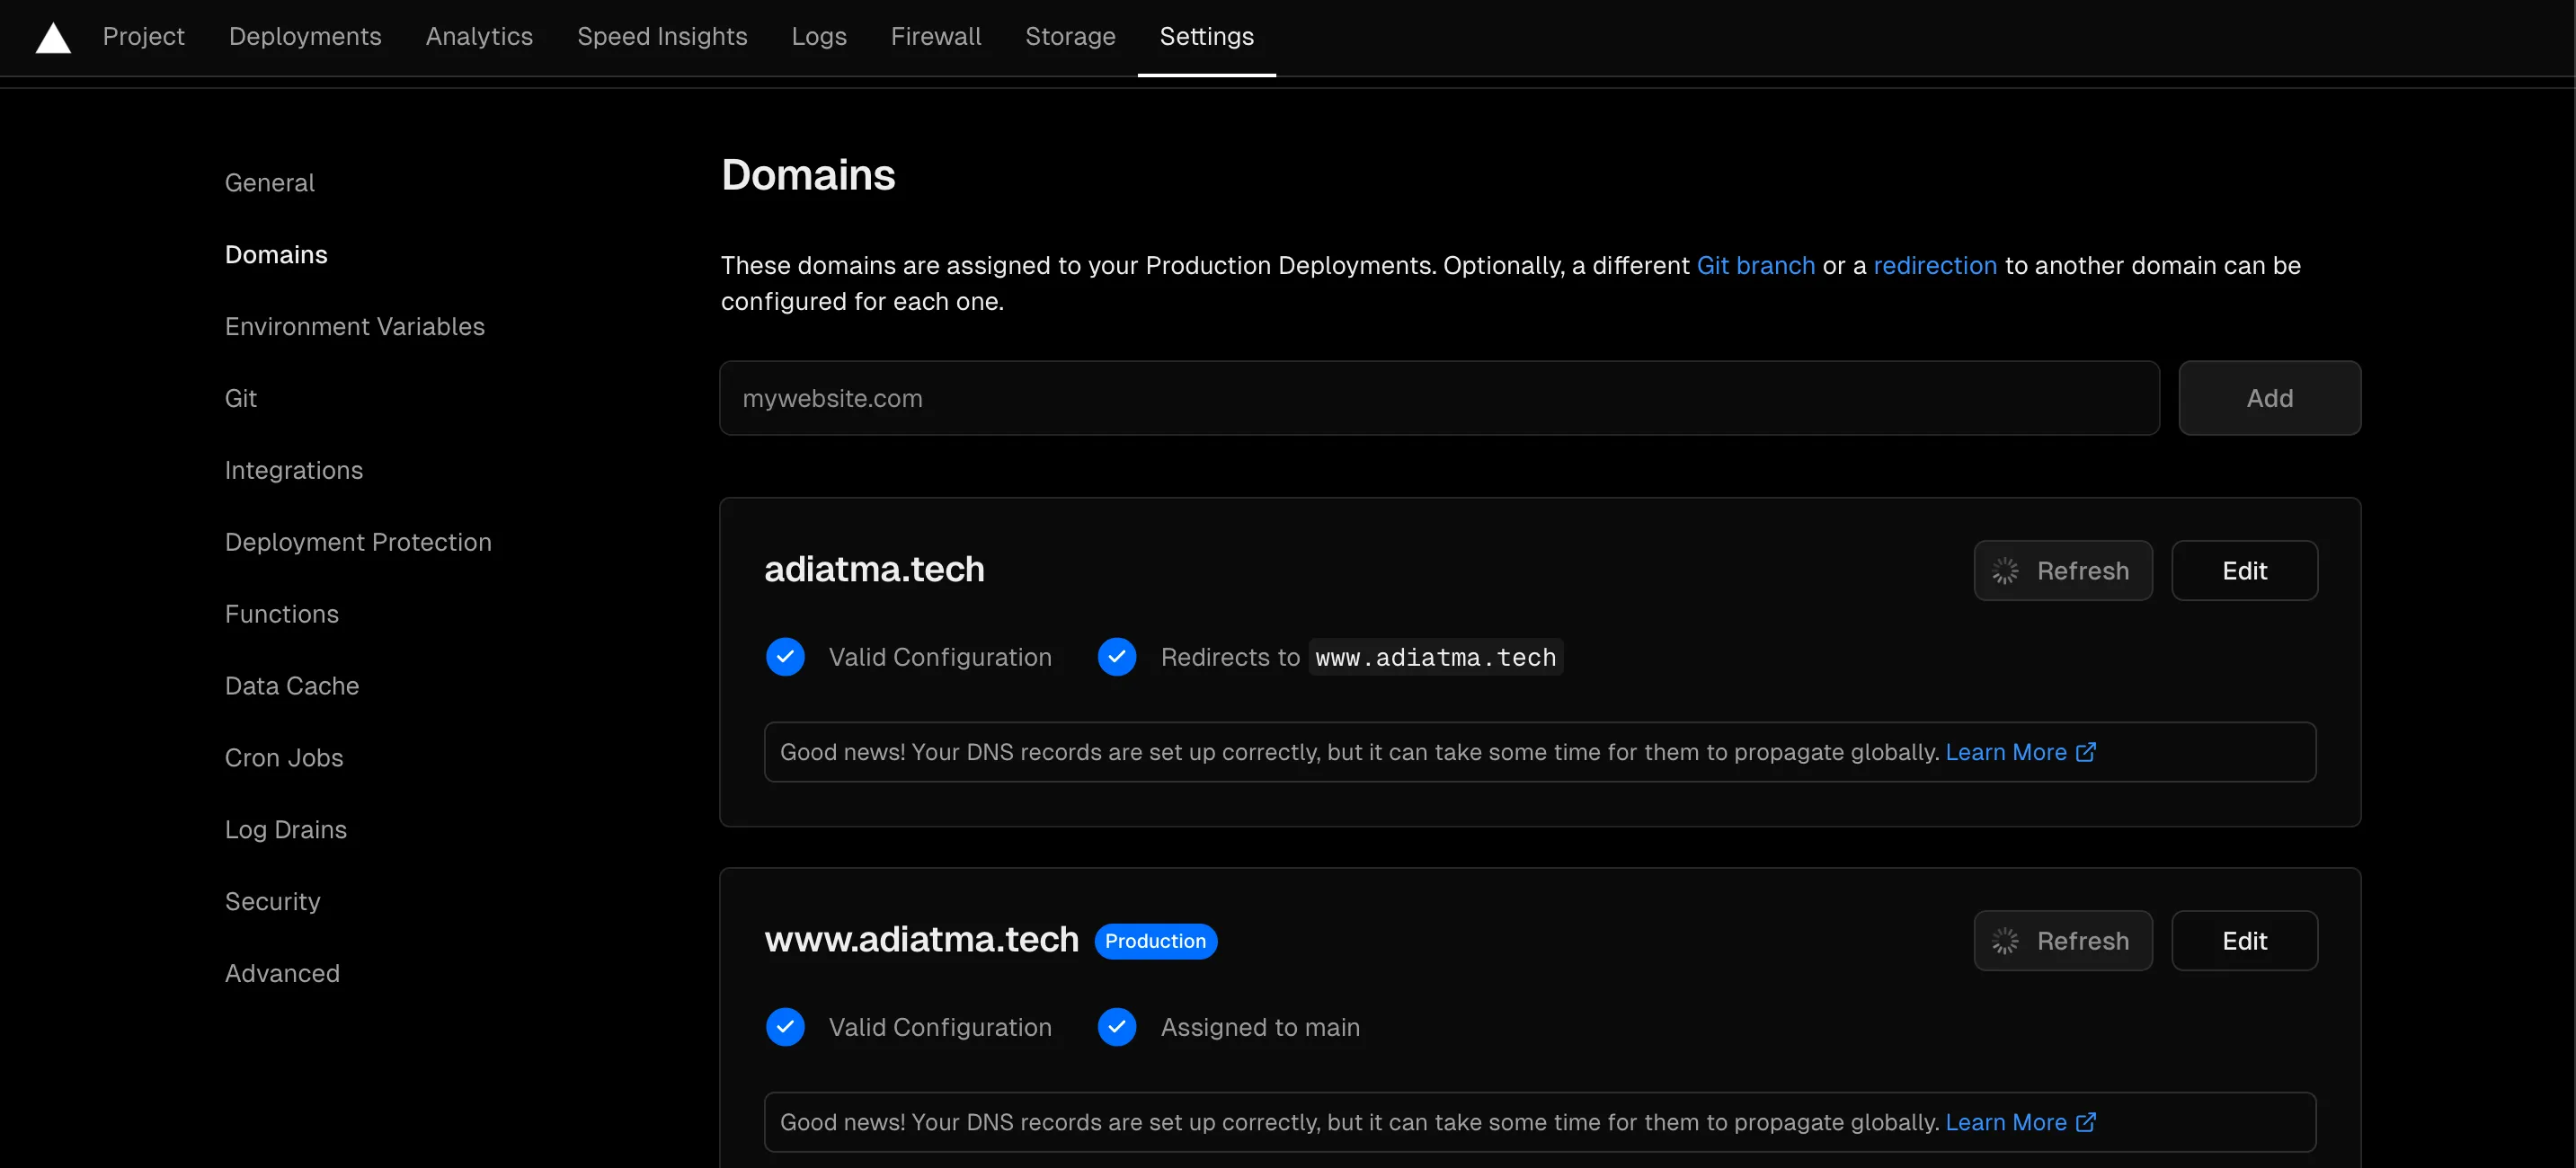Edit the adiatma.tech domain
Viewport: 2576px width, 1168px height.
click(x=2245, y=571)
